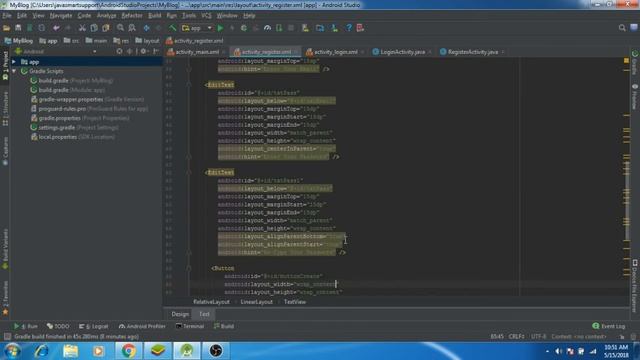The image size is (640, 360).
Task: Collapse the Gradle Scripts tree node
Action: (14, 71)
